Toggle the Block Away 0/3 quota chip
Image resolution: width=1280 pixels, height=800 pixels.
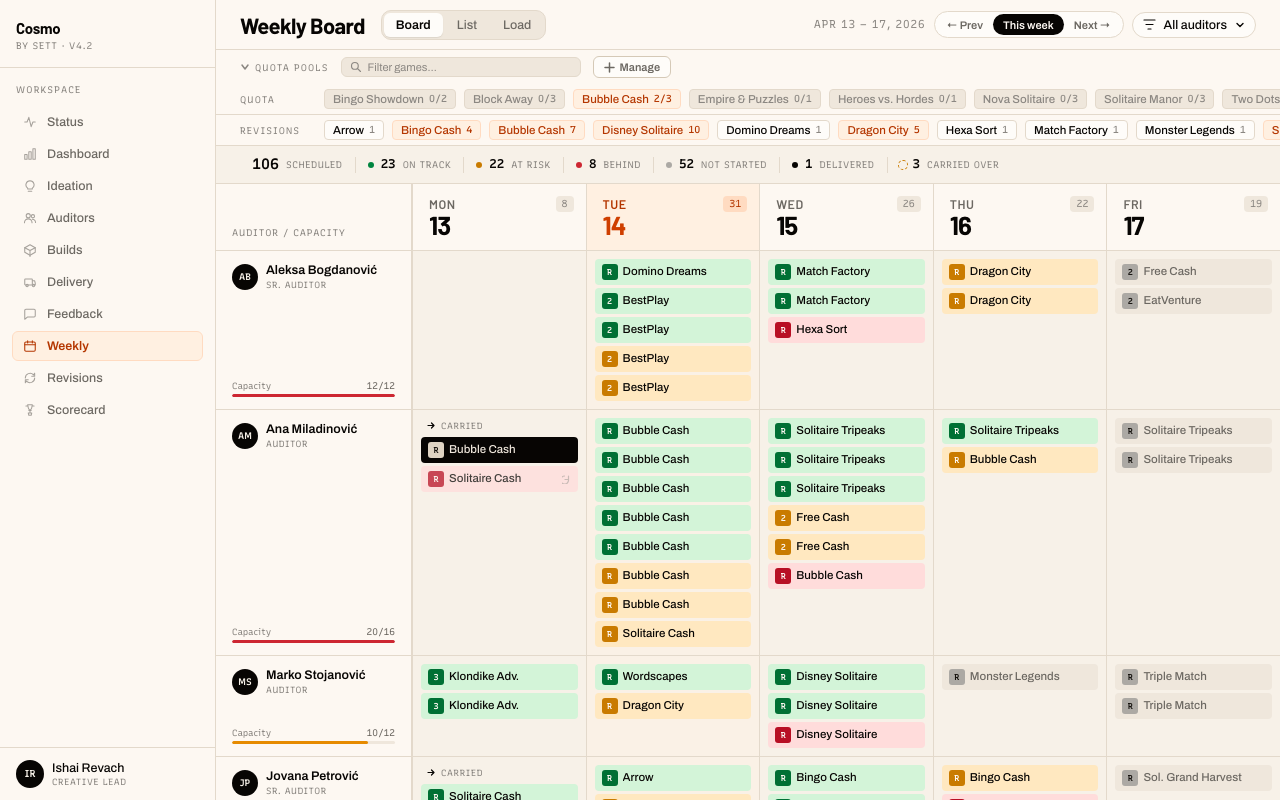pos(514,99)
